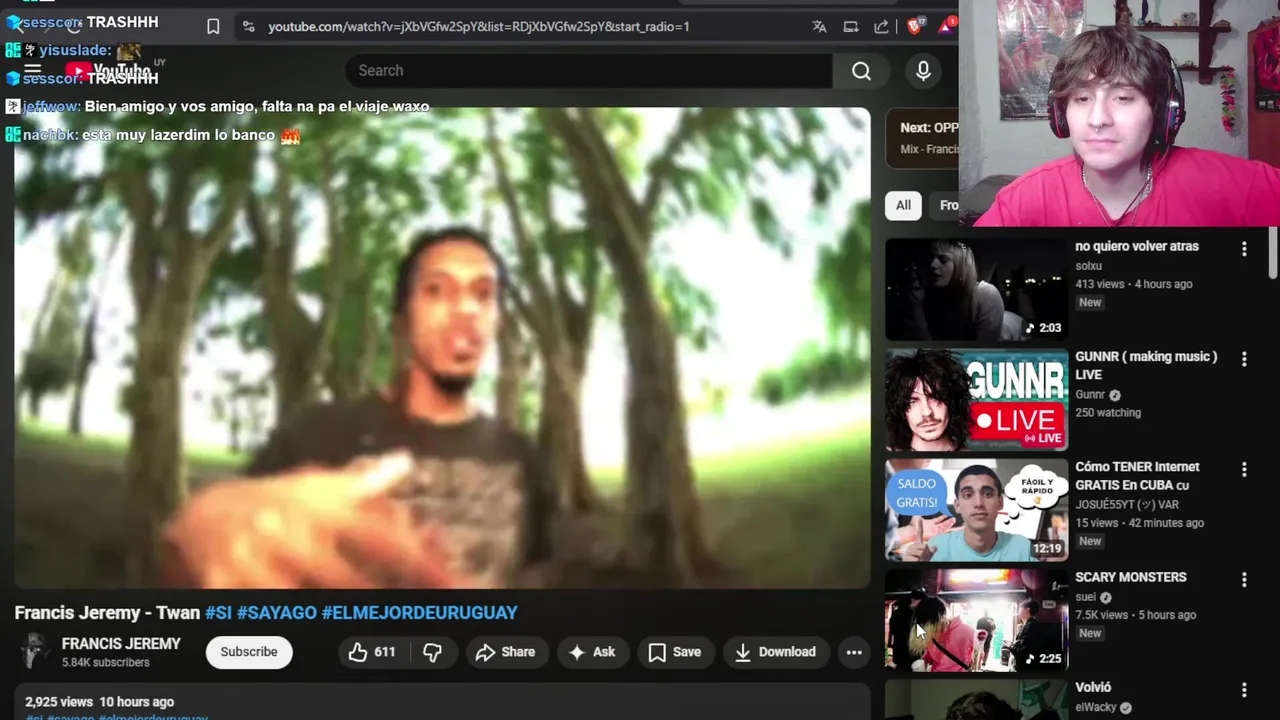This screenshot has width=1280, height=720.
Task: Click the bookmark icon in the address bar
Action: pyautogui.click(x=213, y=27)
